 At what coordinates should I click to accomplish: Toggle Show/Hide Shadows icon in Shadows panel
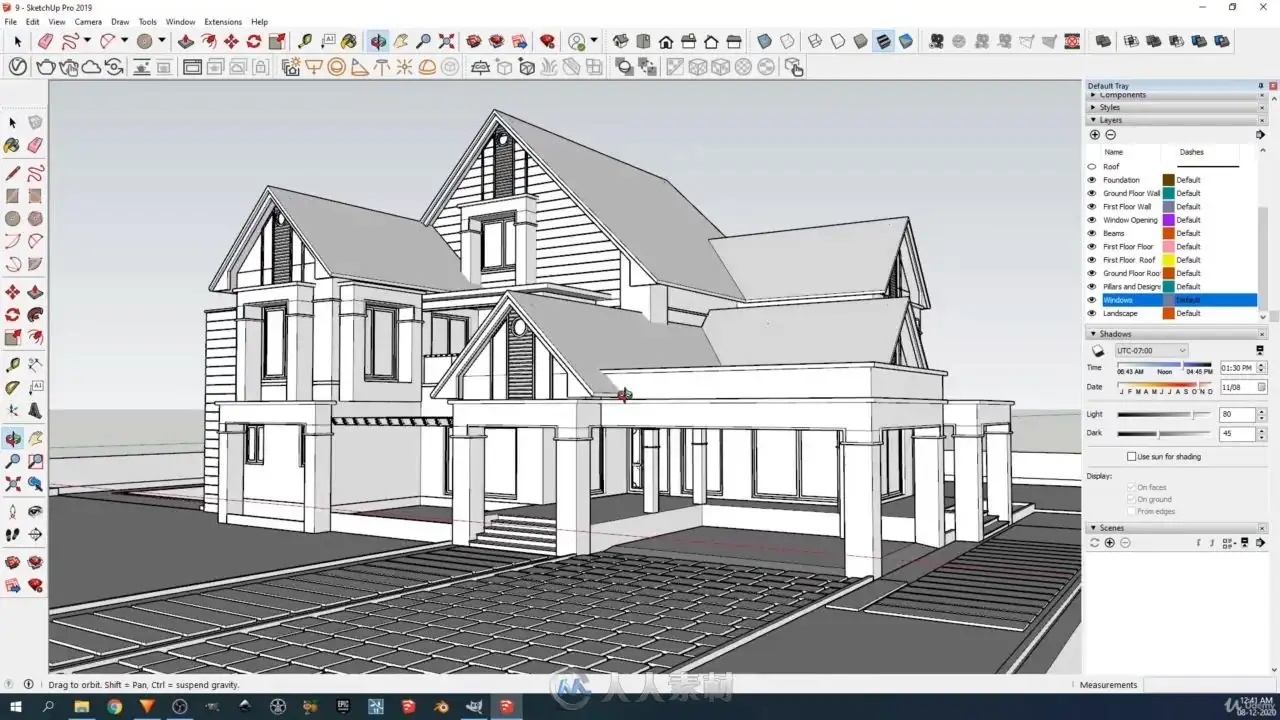pos(1098,350)
